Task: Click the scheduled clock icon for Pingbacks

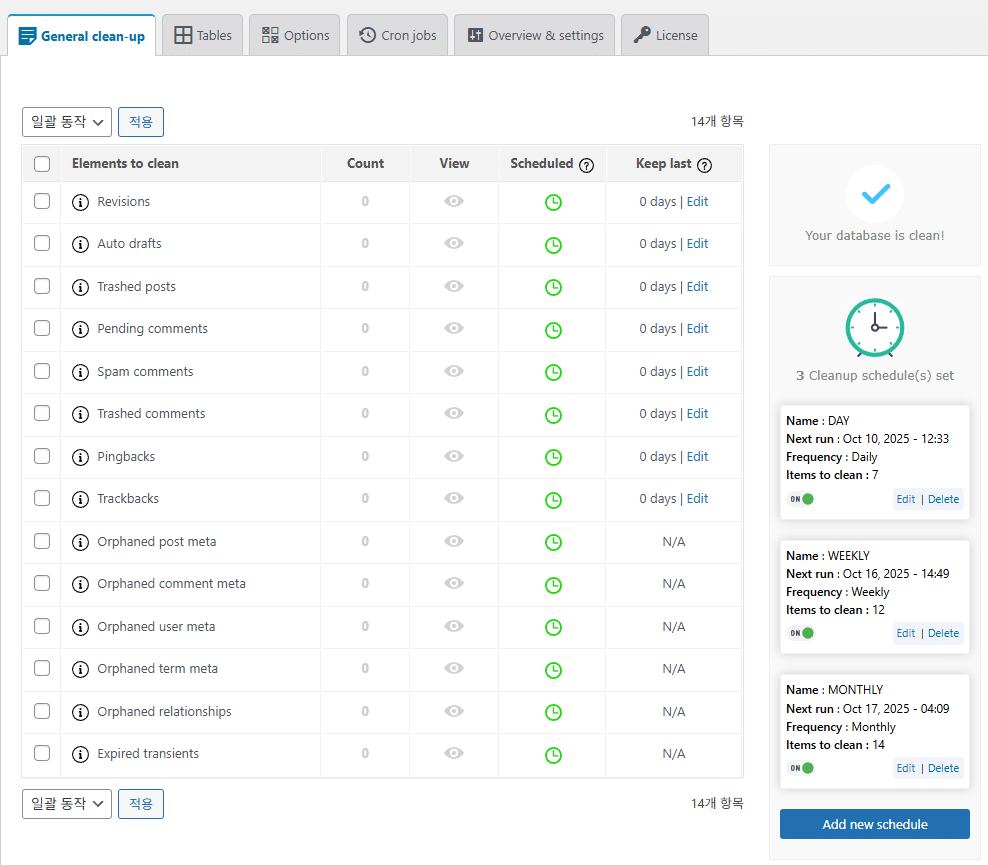Action: tap(553, 457)
